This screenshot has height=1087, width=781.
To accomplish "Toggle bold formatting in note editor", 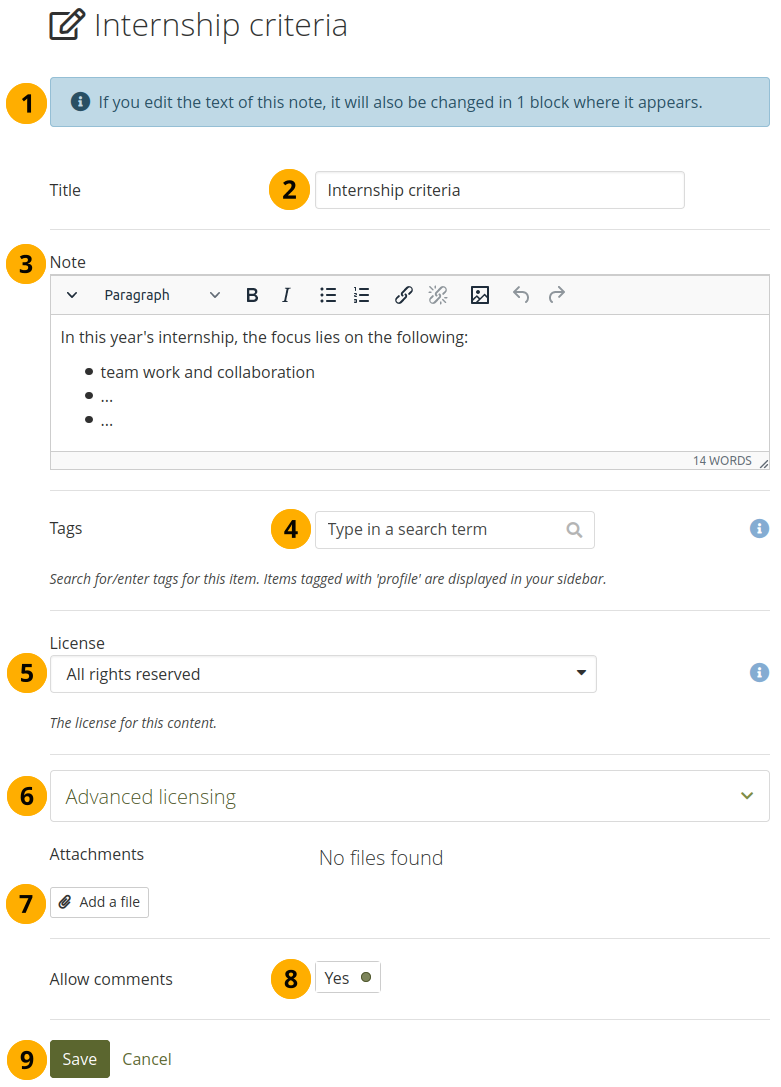I will coord(252,295).
